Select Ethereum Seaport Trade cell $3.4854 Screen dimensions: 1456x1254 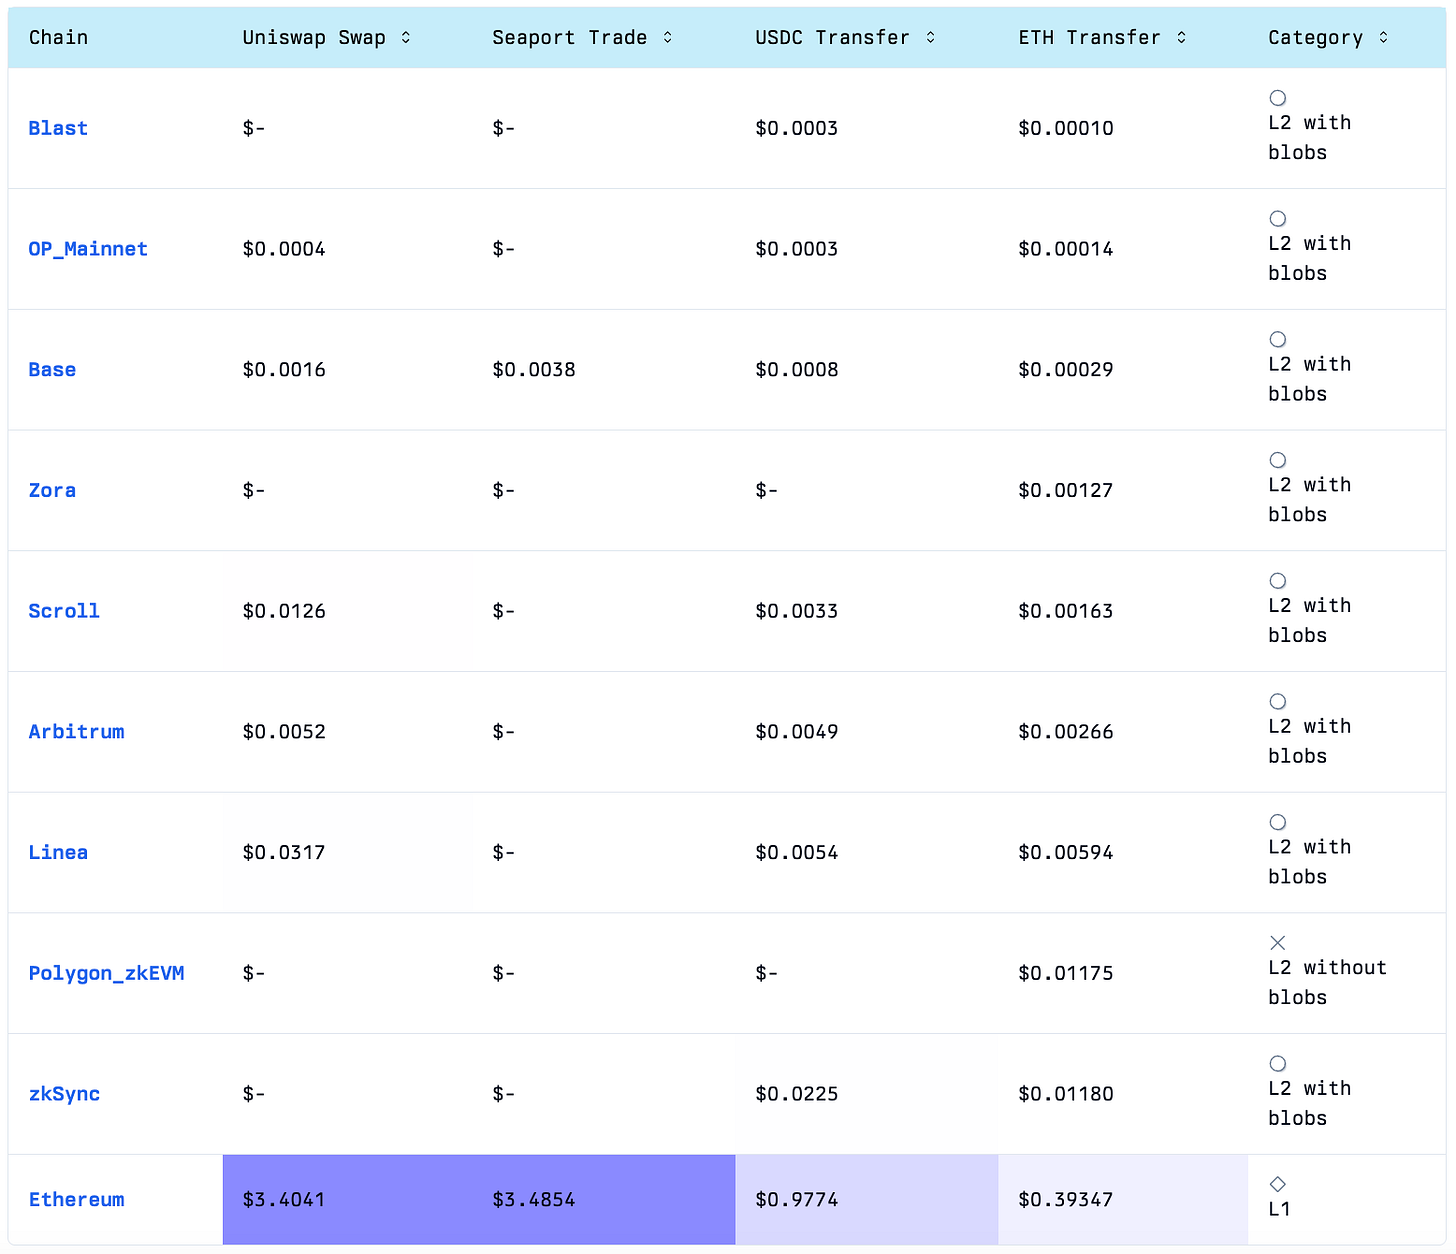[x=604, y=1200]
